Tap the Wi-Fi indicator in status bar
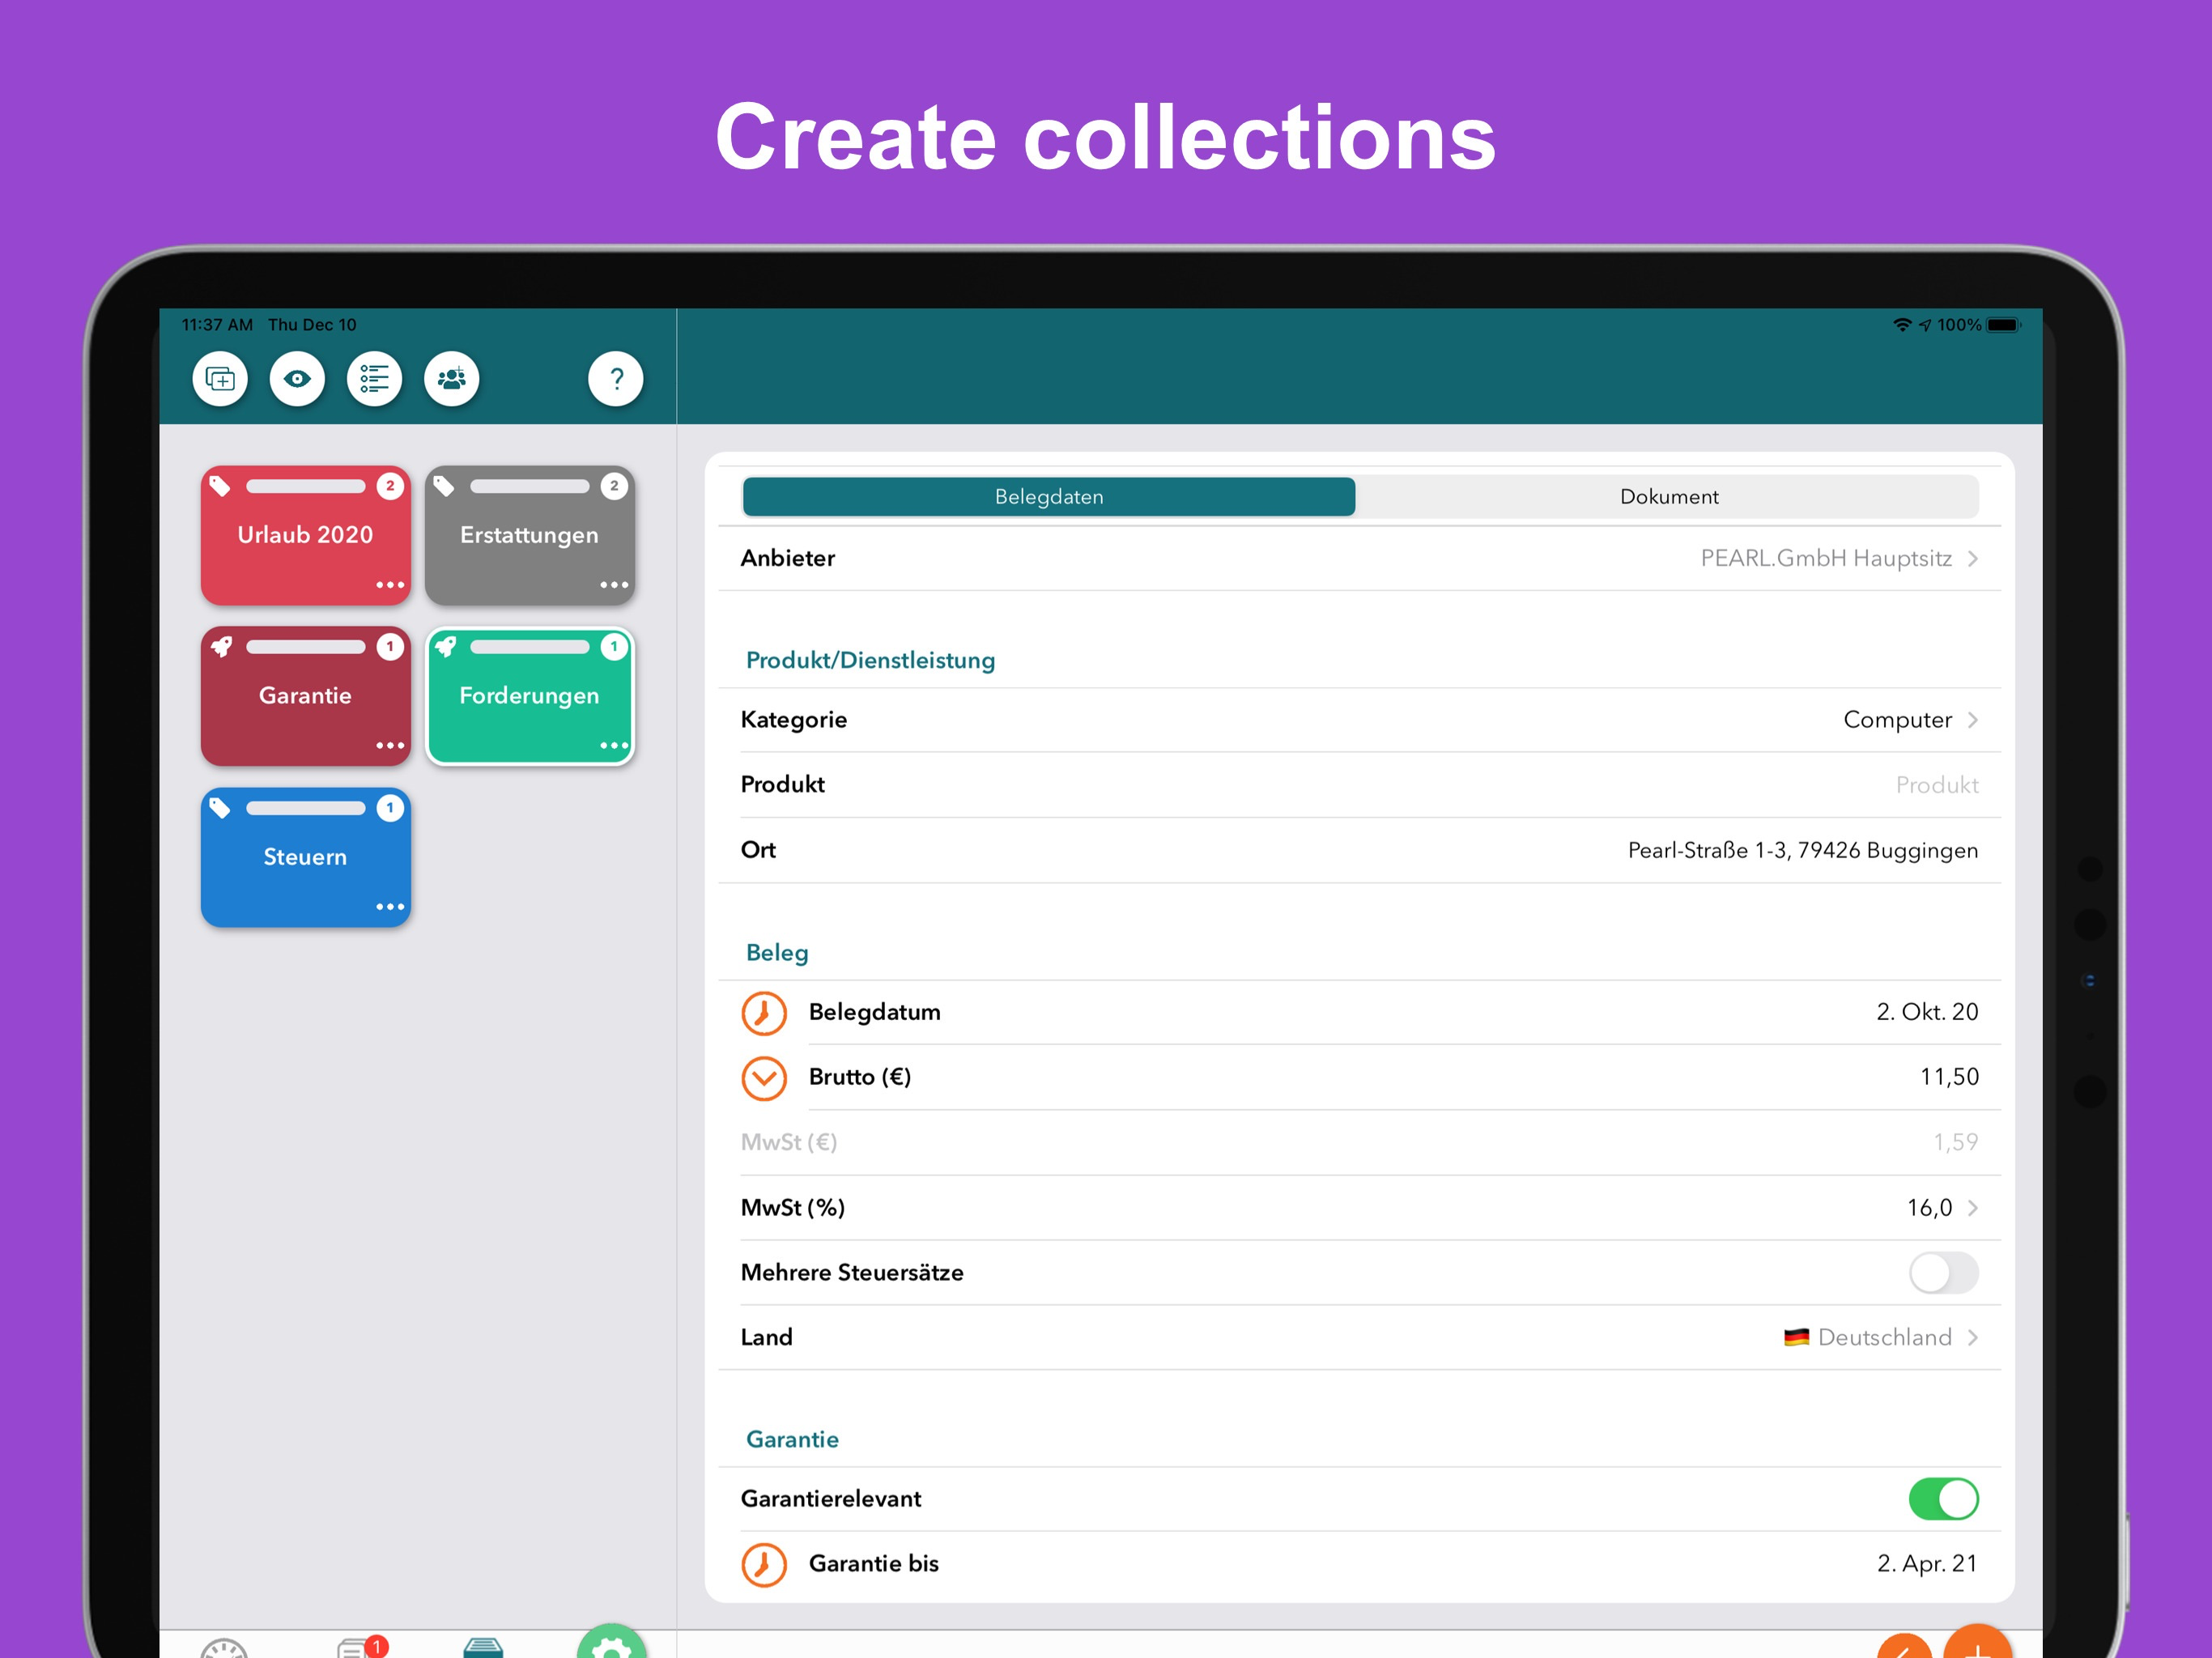Image resolution: width=2212 pixels, height=1658 pixels. tap(1902, 325)
